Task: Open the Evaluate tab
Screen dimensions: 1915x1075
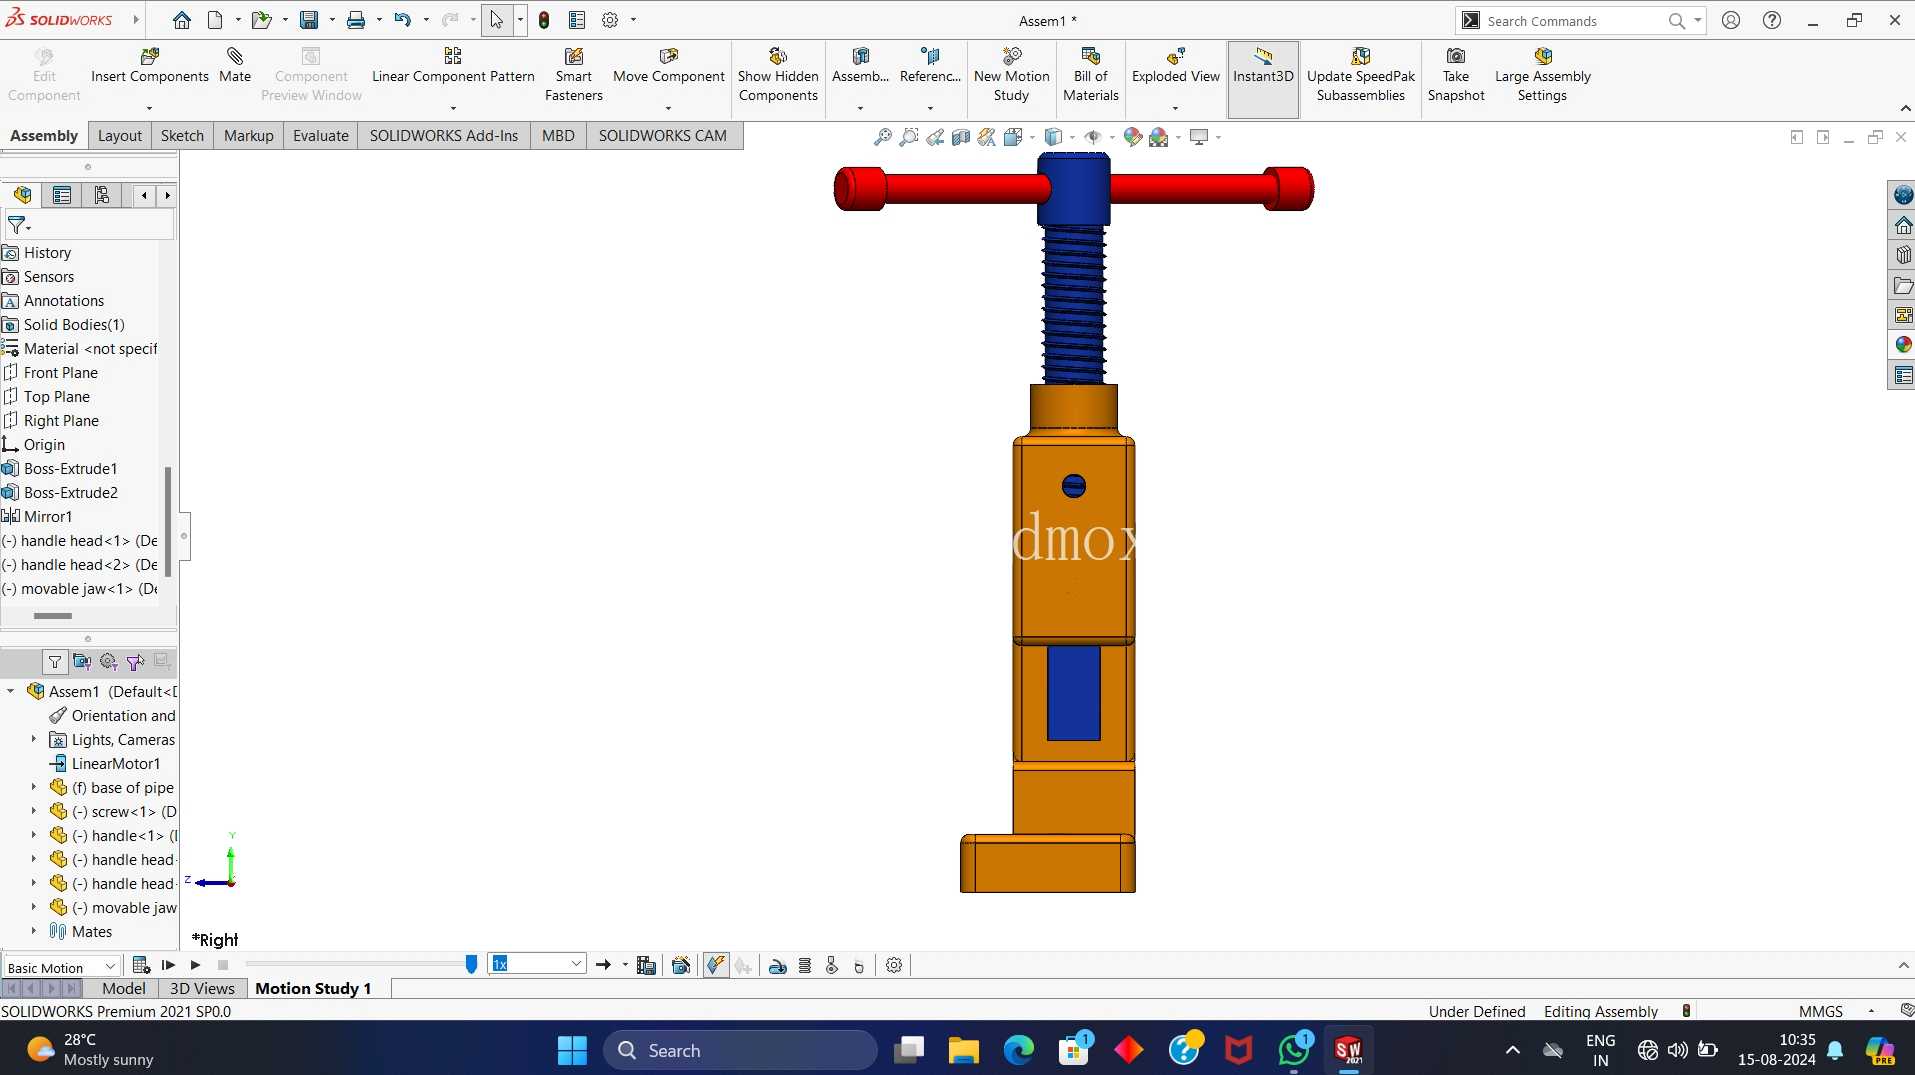Action: pos(321,136)
